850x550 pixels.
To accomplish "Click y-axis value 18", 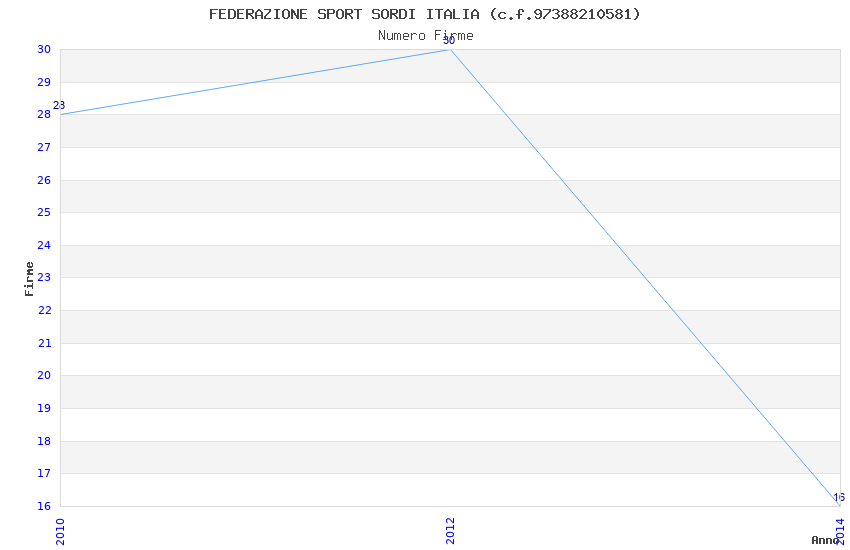I will pos(44,442).
